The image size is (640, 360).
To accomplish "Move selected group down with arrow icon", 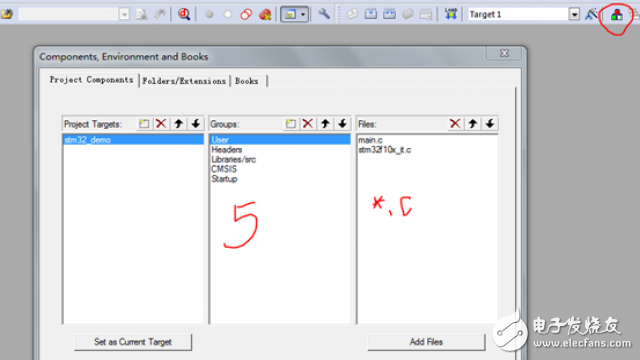I will (x=342, y=124).
